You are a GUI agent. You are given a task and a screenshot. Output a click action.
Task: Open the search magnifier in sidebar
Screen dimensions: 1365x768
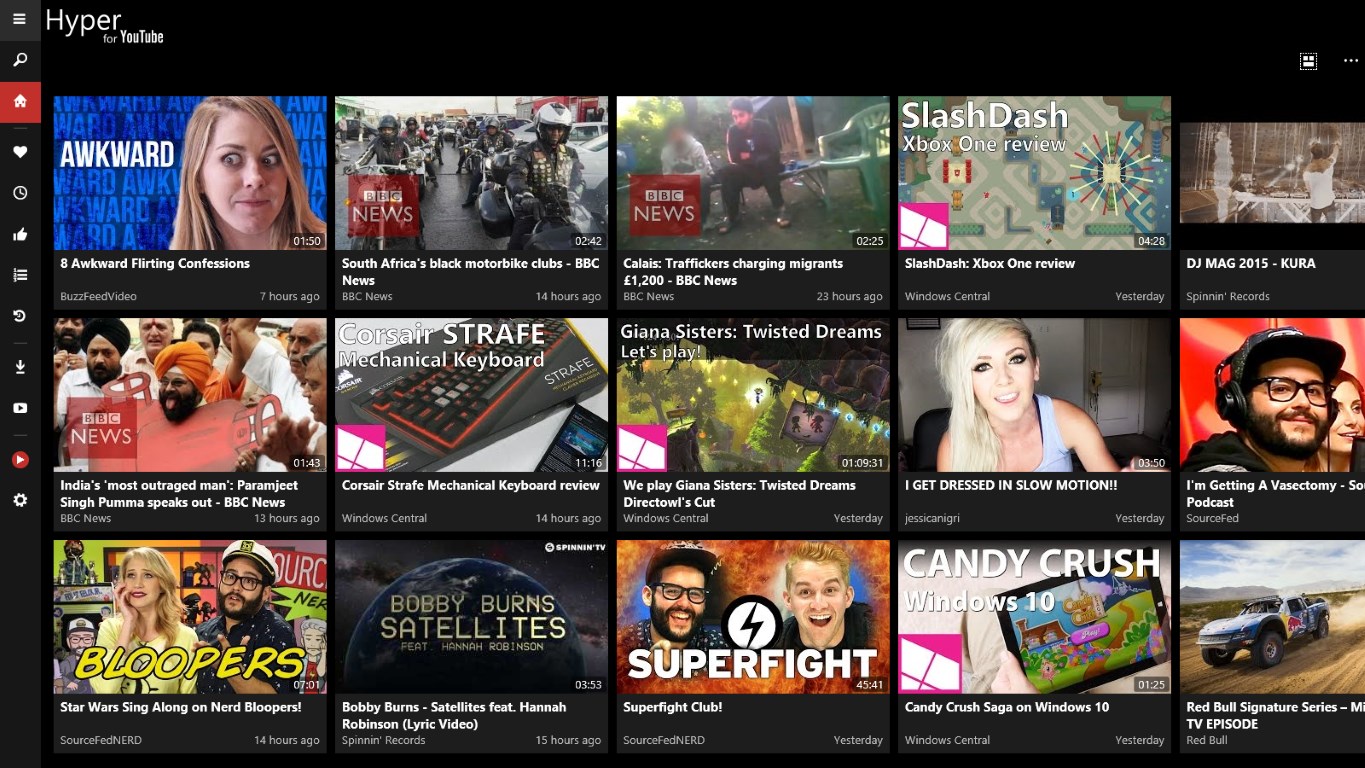pos(20,60)
